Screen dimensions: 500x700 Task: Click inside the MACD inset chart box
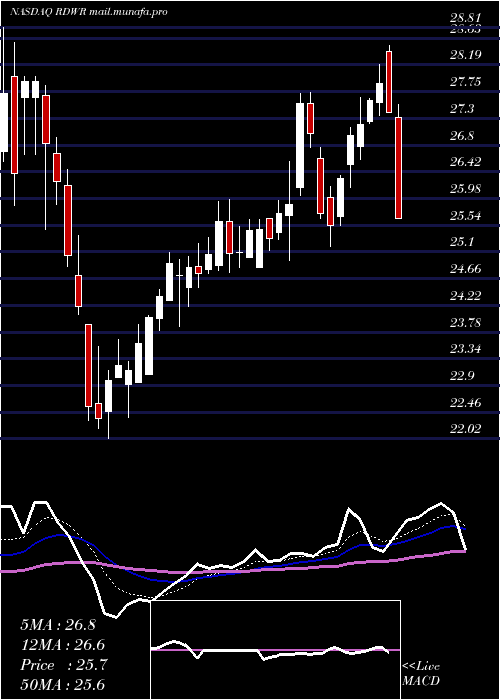tap(275, 650)
